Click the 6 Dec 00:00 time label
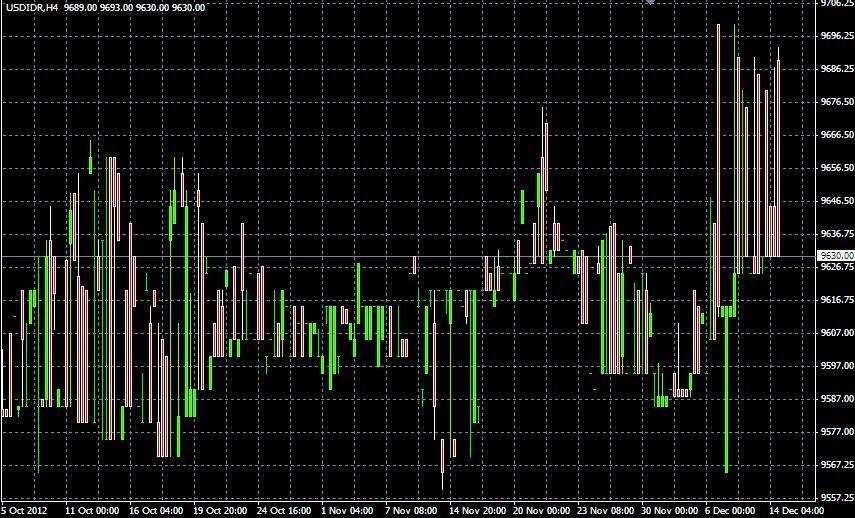The image size is (855, 518). tap(731, 511)
